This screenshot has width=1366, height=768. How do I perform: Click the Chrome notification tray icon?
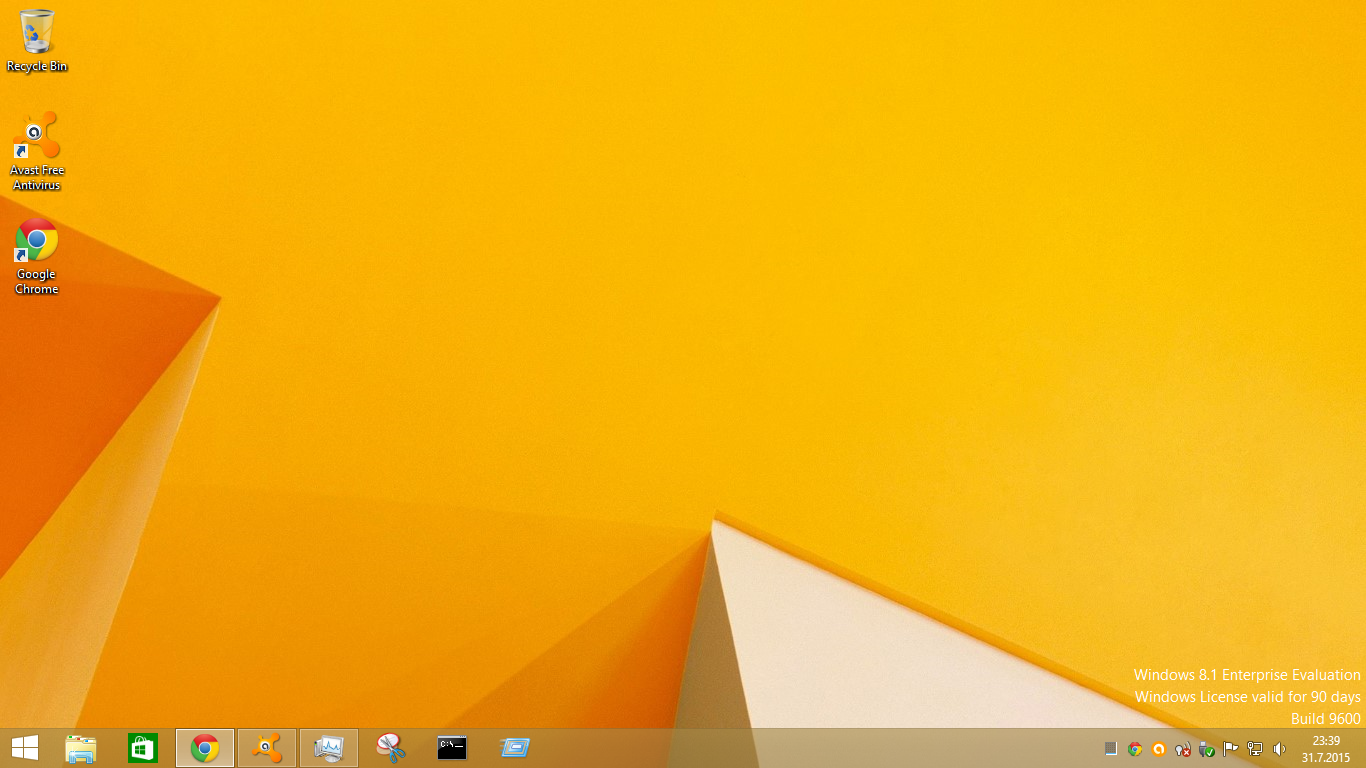(1135, 748)
